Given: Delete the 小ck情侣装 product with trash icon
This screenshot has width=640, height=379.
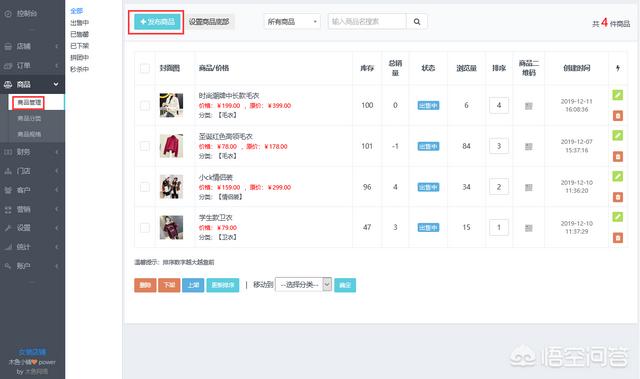Looking at the screenshot, I should [x=618, y=197].
